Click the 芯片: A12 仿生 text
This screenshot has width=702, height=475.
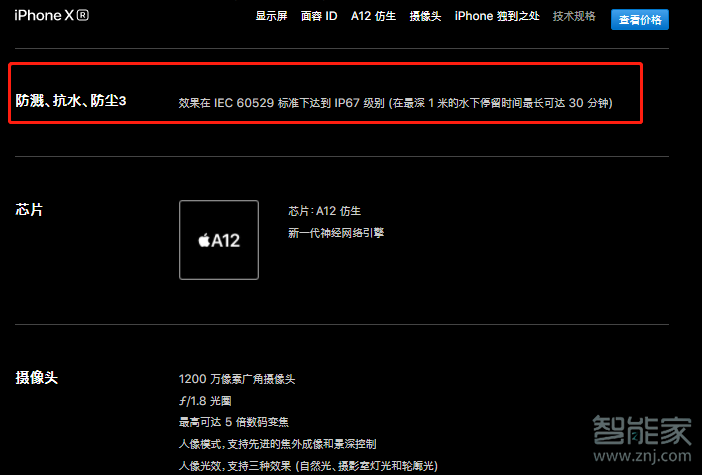(x=325, y=211)
